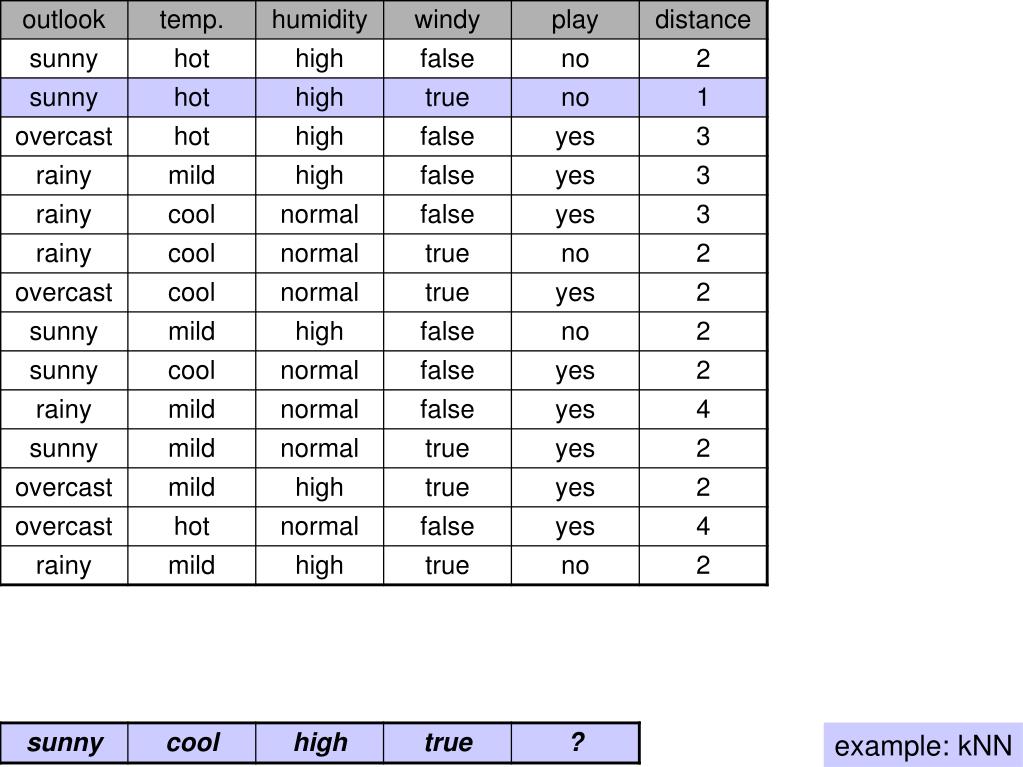Click 'overcast' in the third data row
Image resolution: width=1023 pixels, height=767 pixels.
(64, 136)
